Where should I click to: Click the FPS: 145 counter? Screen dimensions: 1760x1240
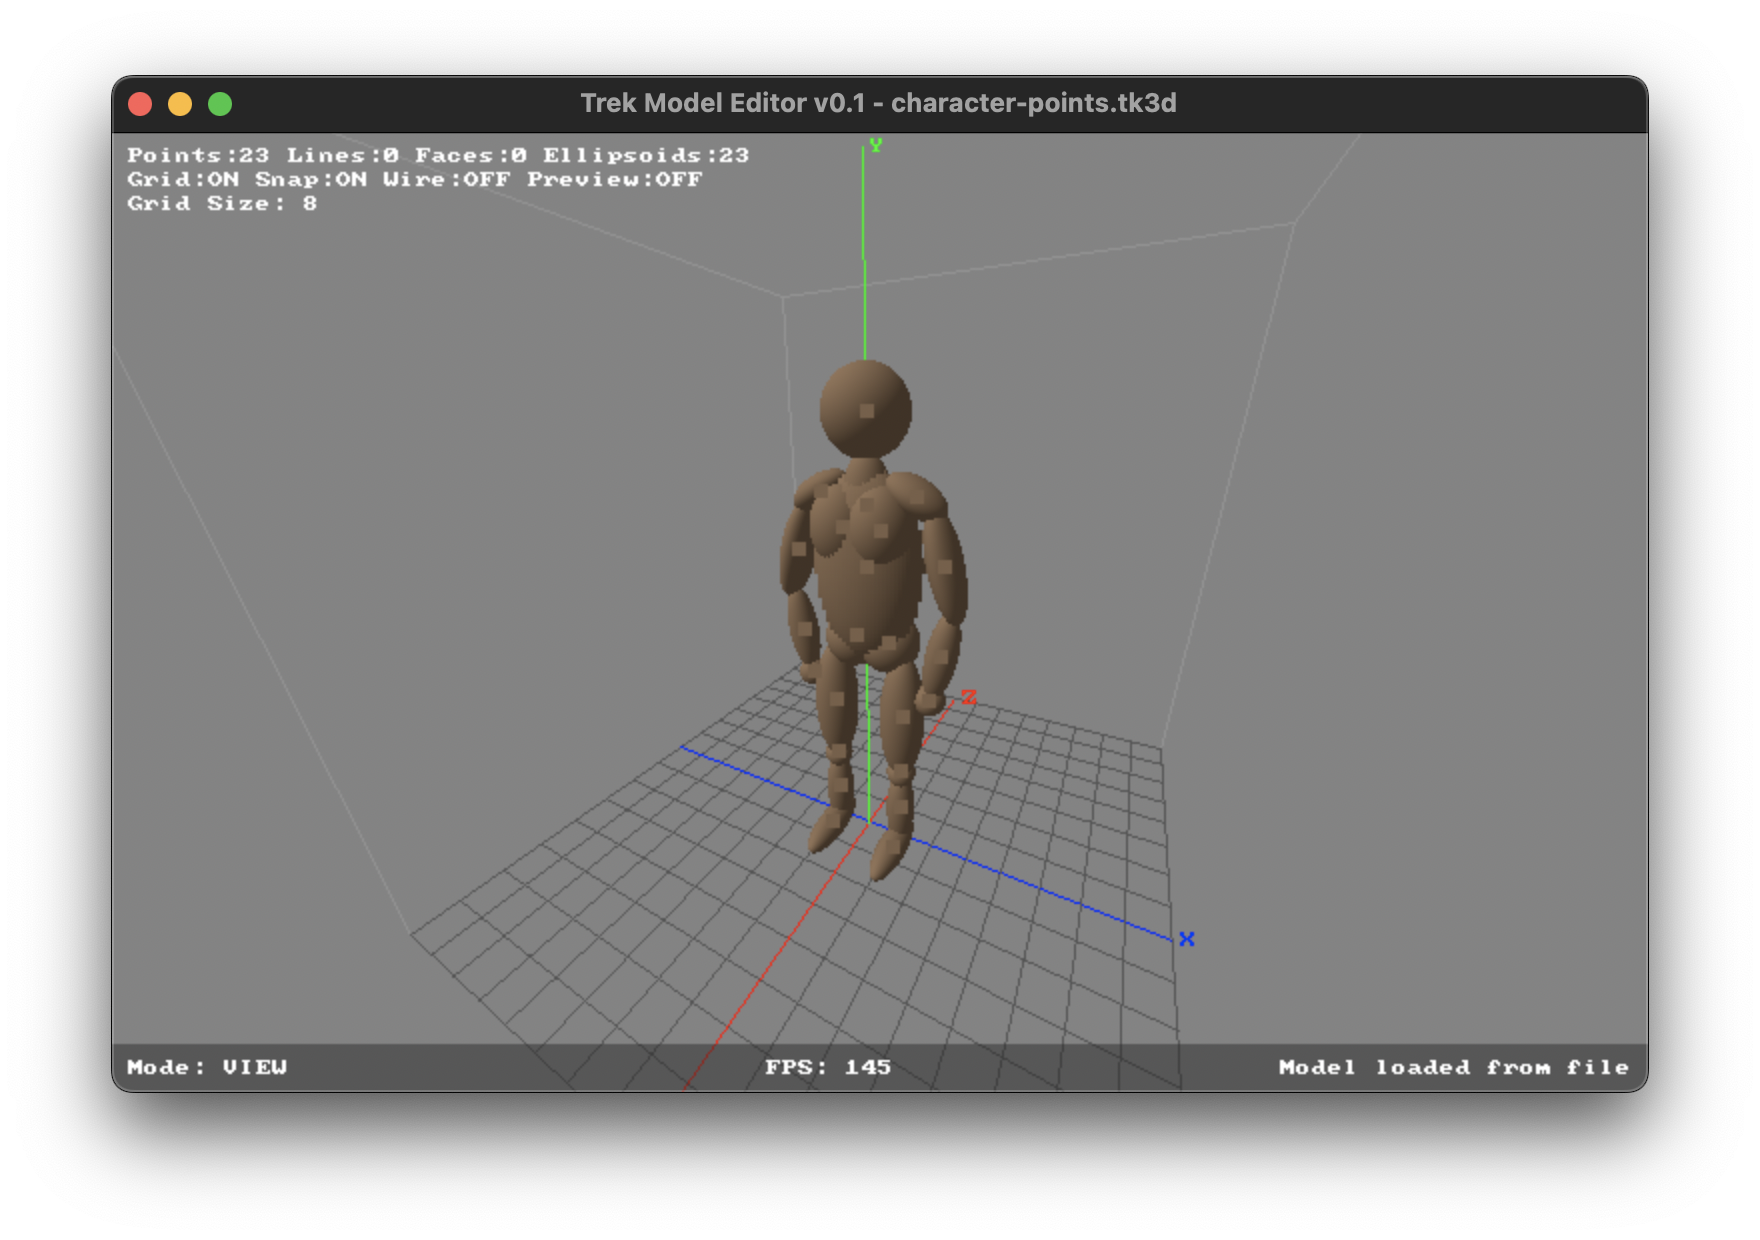pyautogui.click(x=826, y=1067)
